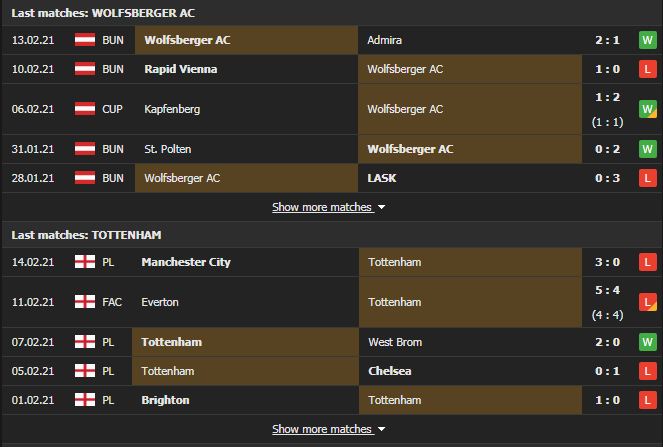
Task: Click the W badge on the Kapfenberg cup match
Action: pyautogui.click(x=647, y=109)
